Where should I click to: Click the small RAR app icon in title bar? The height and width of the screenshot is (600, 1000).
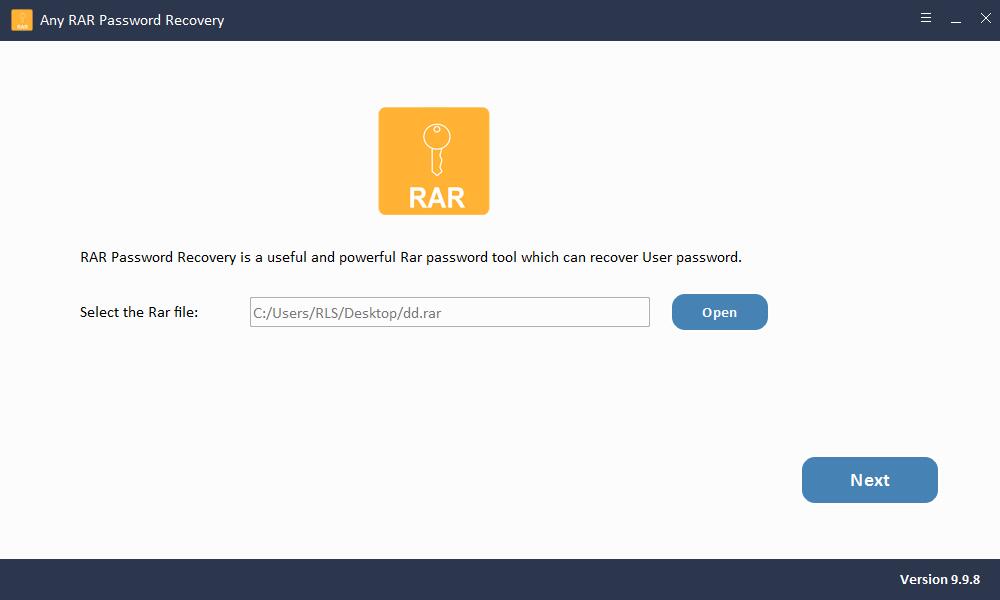pyautogui.click(x=21, y=20)
